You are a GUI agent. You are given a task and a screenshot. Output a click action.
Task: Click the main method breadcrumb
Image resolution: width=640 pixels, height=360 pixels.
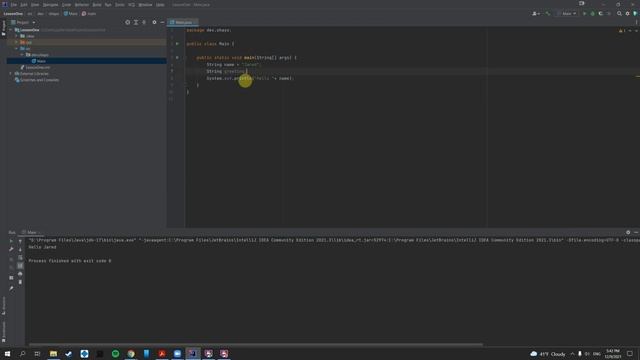coord(89,13)
